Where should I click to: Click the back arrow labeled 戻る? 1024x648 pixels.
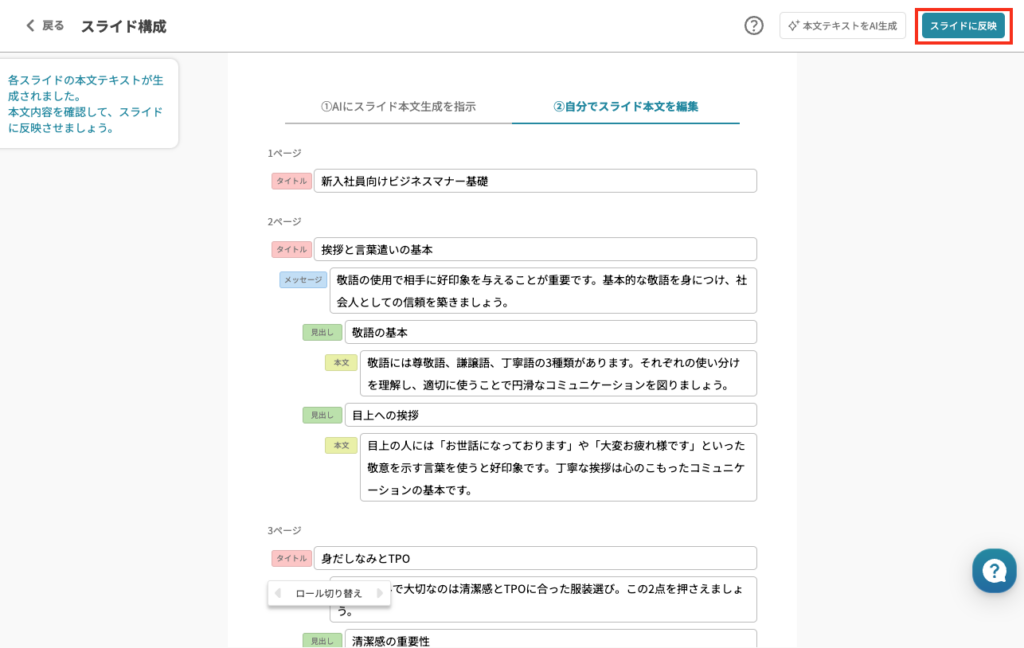[44, 26]
